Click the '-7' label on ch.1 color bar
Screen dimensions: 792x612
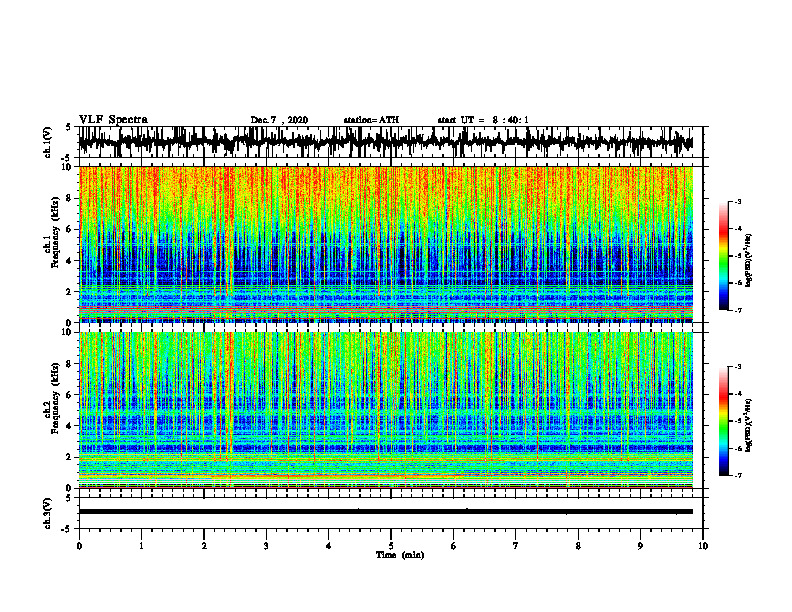coord(737,310)
